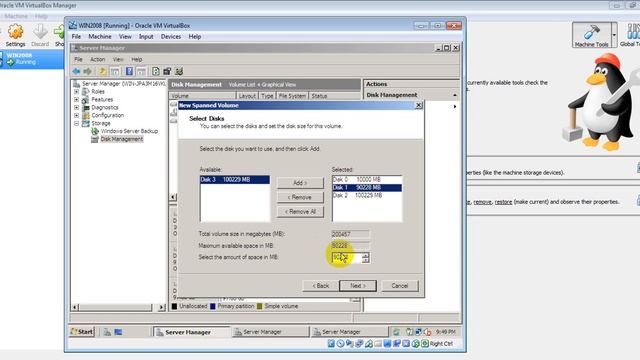This screenshot has width=640, height=360.
Task: Click the 9:49 PM clock in the guest tray
Action: pyautogui.click(x=445, y=332)
